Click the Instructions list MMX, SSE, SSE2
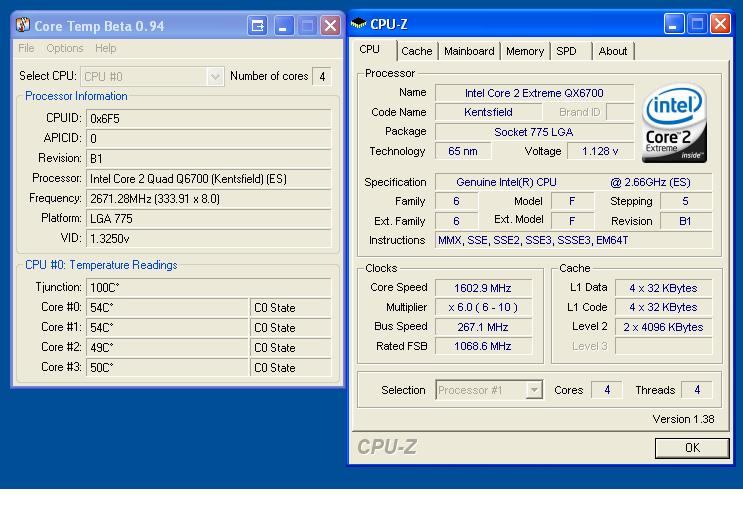Screen dimensions: 743x512 pyautogui.click(x=573, y=240)
